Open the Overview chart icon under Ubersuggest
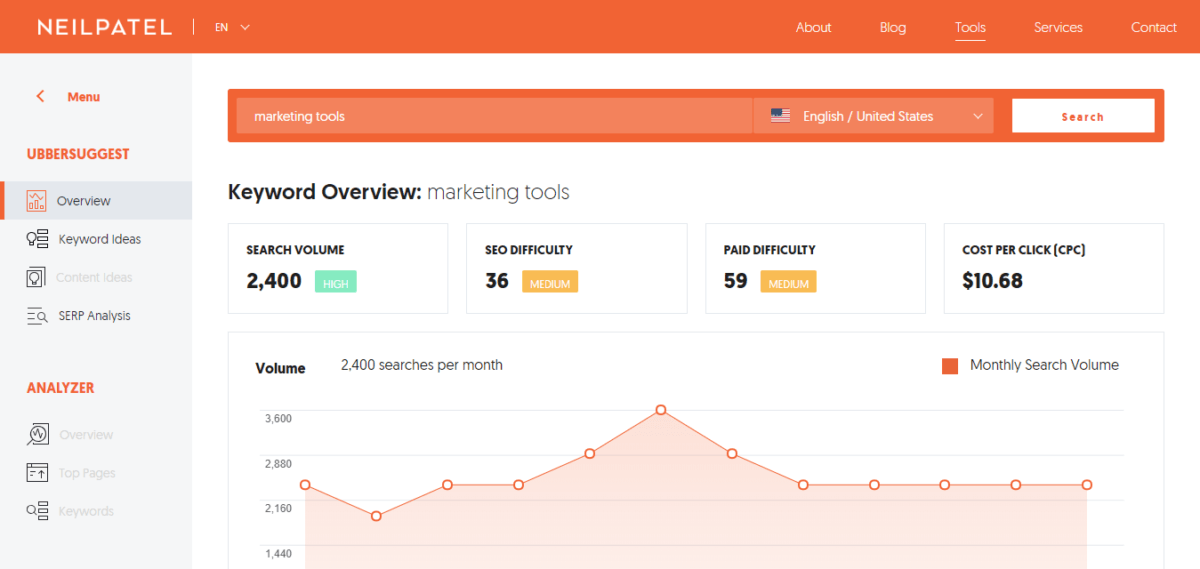 (x=37, y=200)
